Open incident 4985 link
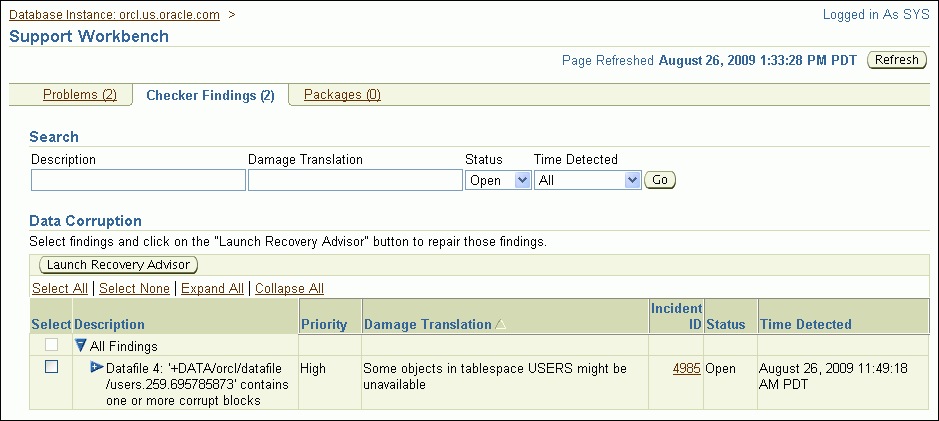This screenshot has height=421, width=939. tap(686, 368)
